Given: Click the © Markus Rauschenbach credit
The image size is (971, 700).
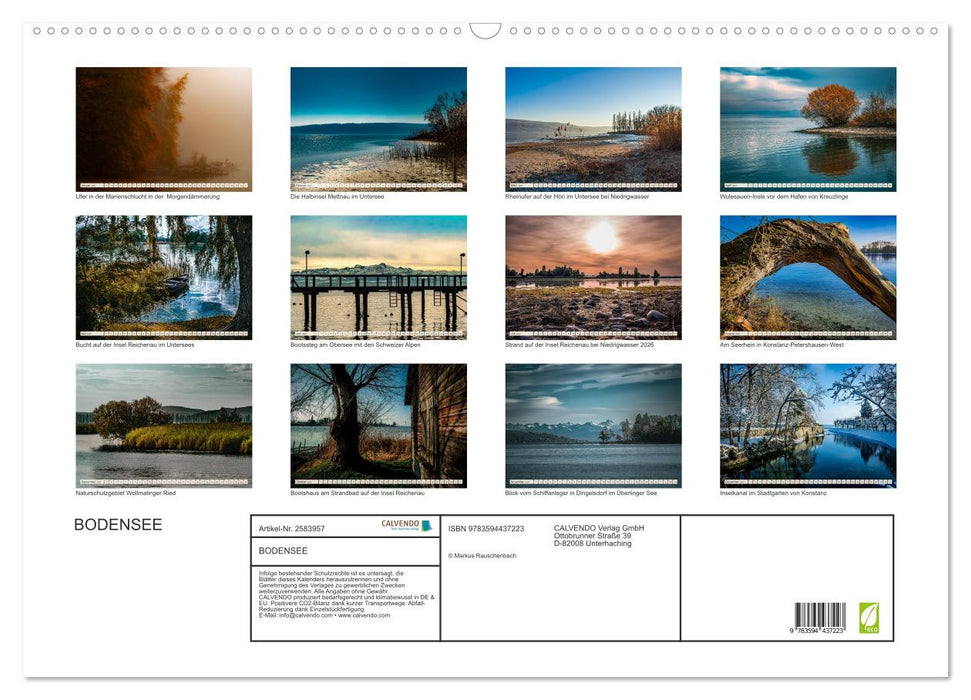Looking at the screenshot, I should click(x=482, y=556).
